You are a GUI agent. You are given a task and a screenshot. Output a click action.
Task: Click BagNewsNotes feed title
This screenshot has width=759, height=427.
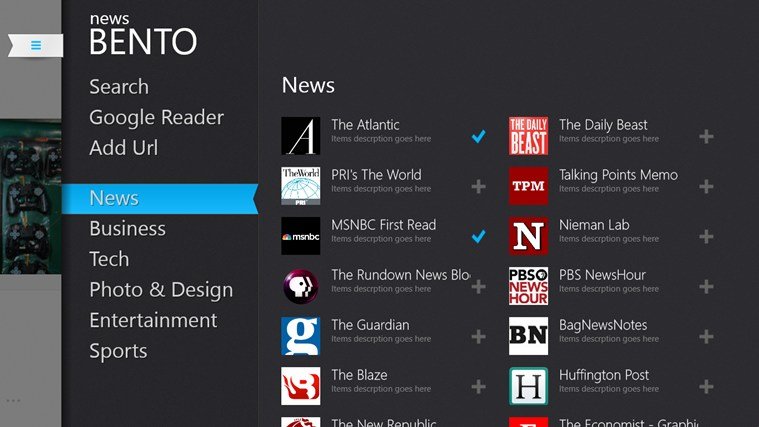[603, 325]
